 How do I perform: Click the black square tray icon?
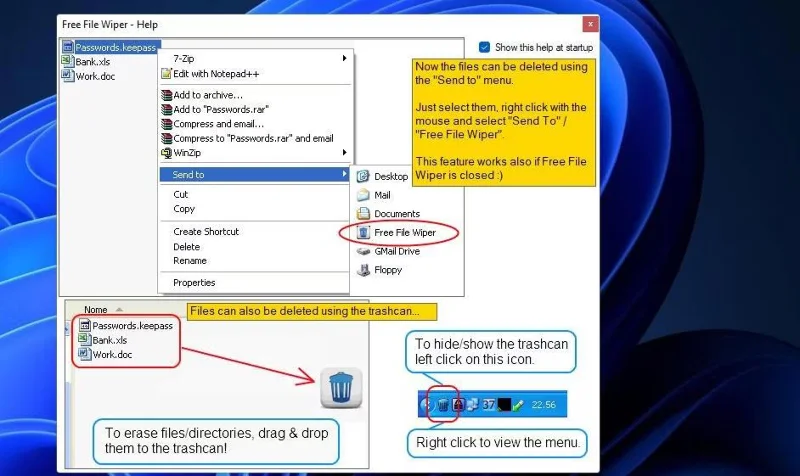coord(504,405)
